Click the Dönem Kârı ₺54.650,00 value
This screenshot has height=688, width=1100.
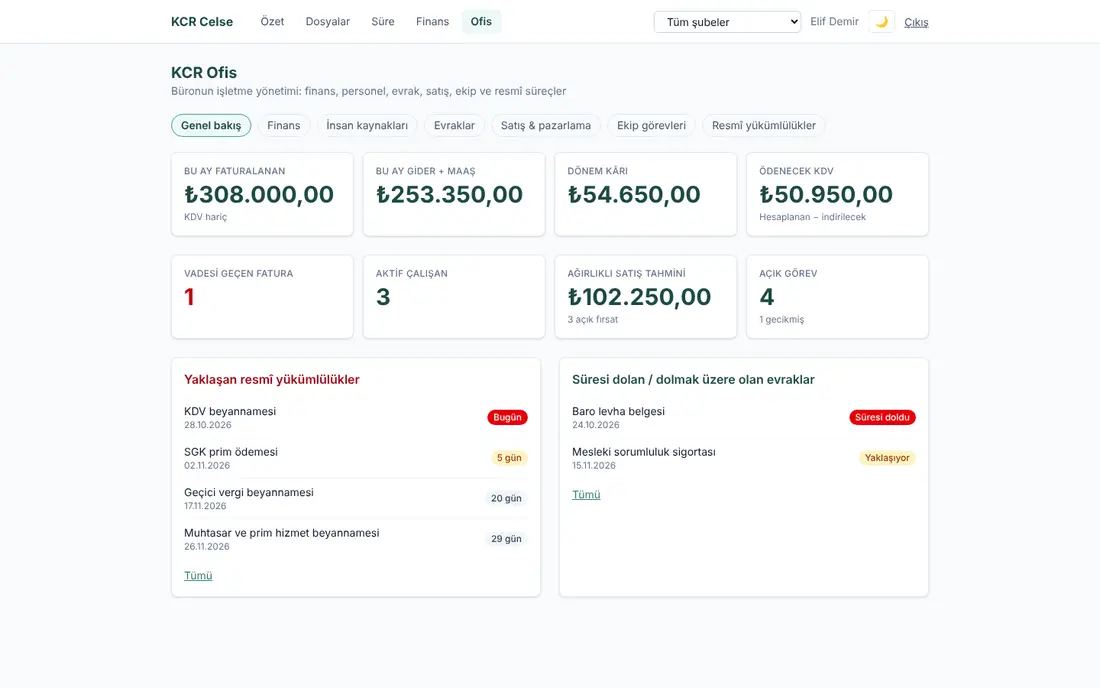pos(634,194)
